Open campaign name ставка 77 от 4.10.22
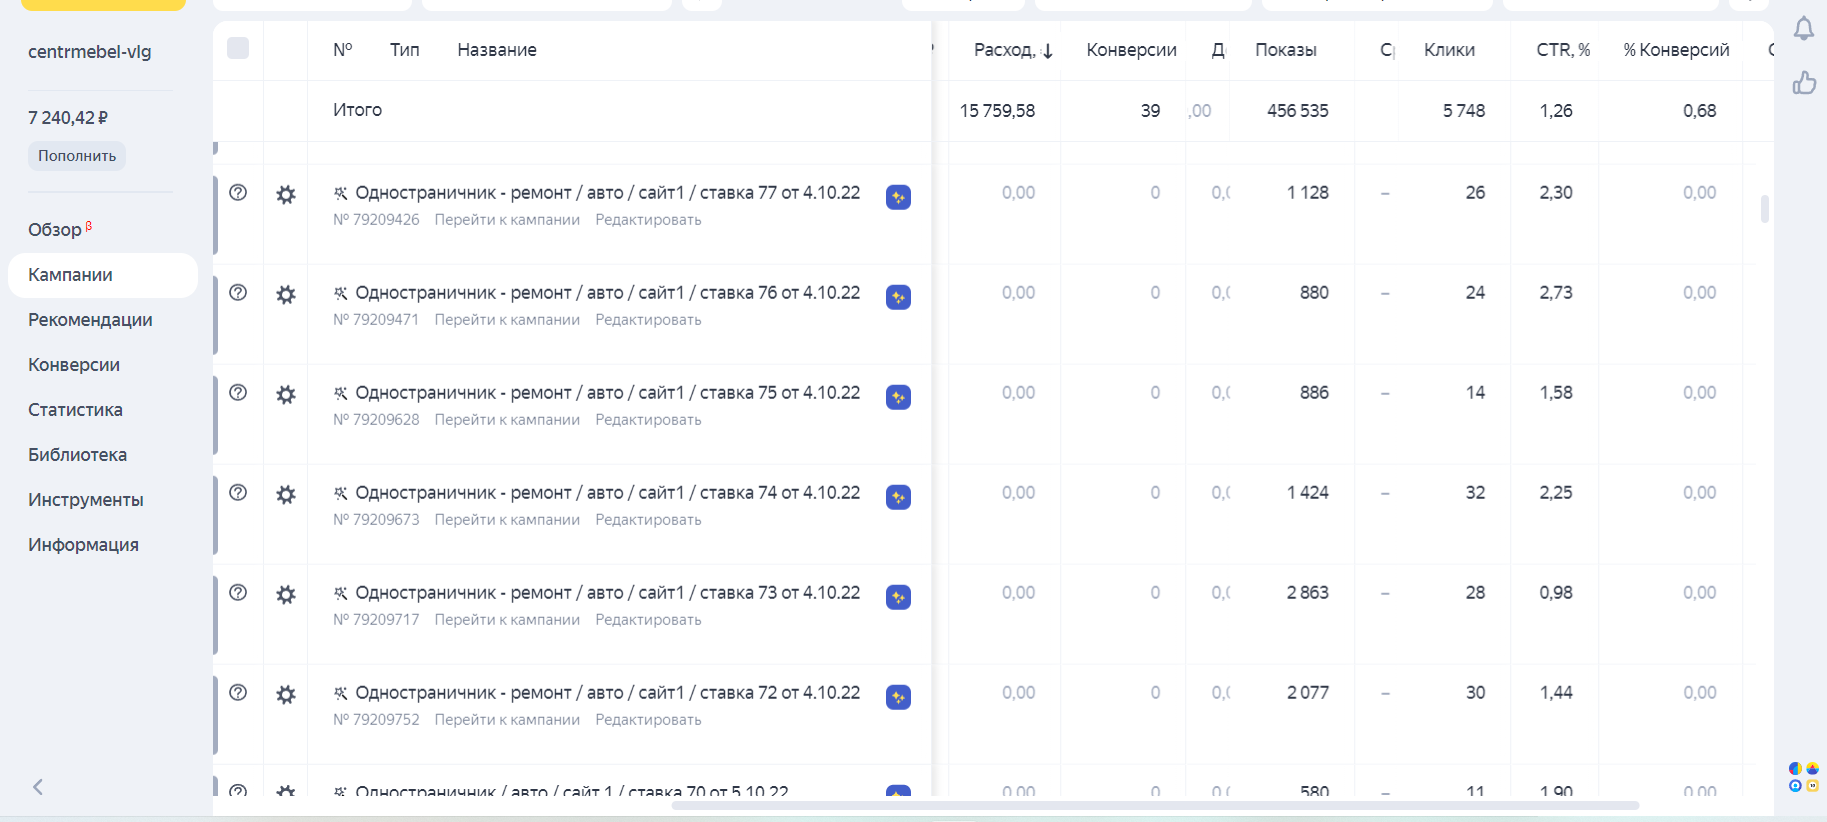 (607, 193)
